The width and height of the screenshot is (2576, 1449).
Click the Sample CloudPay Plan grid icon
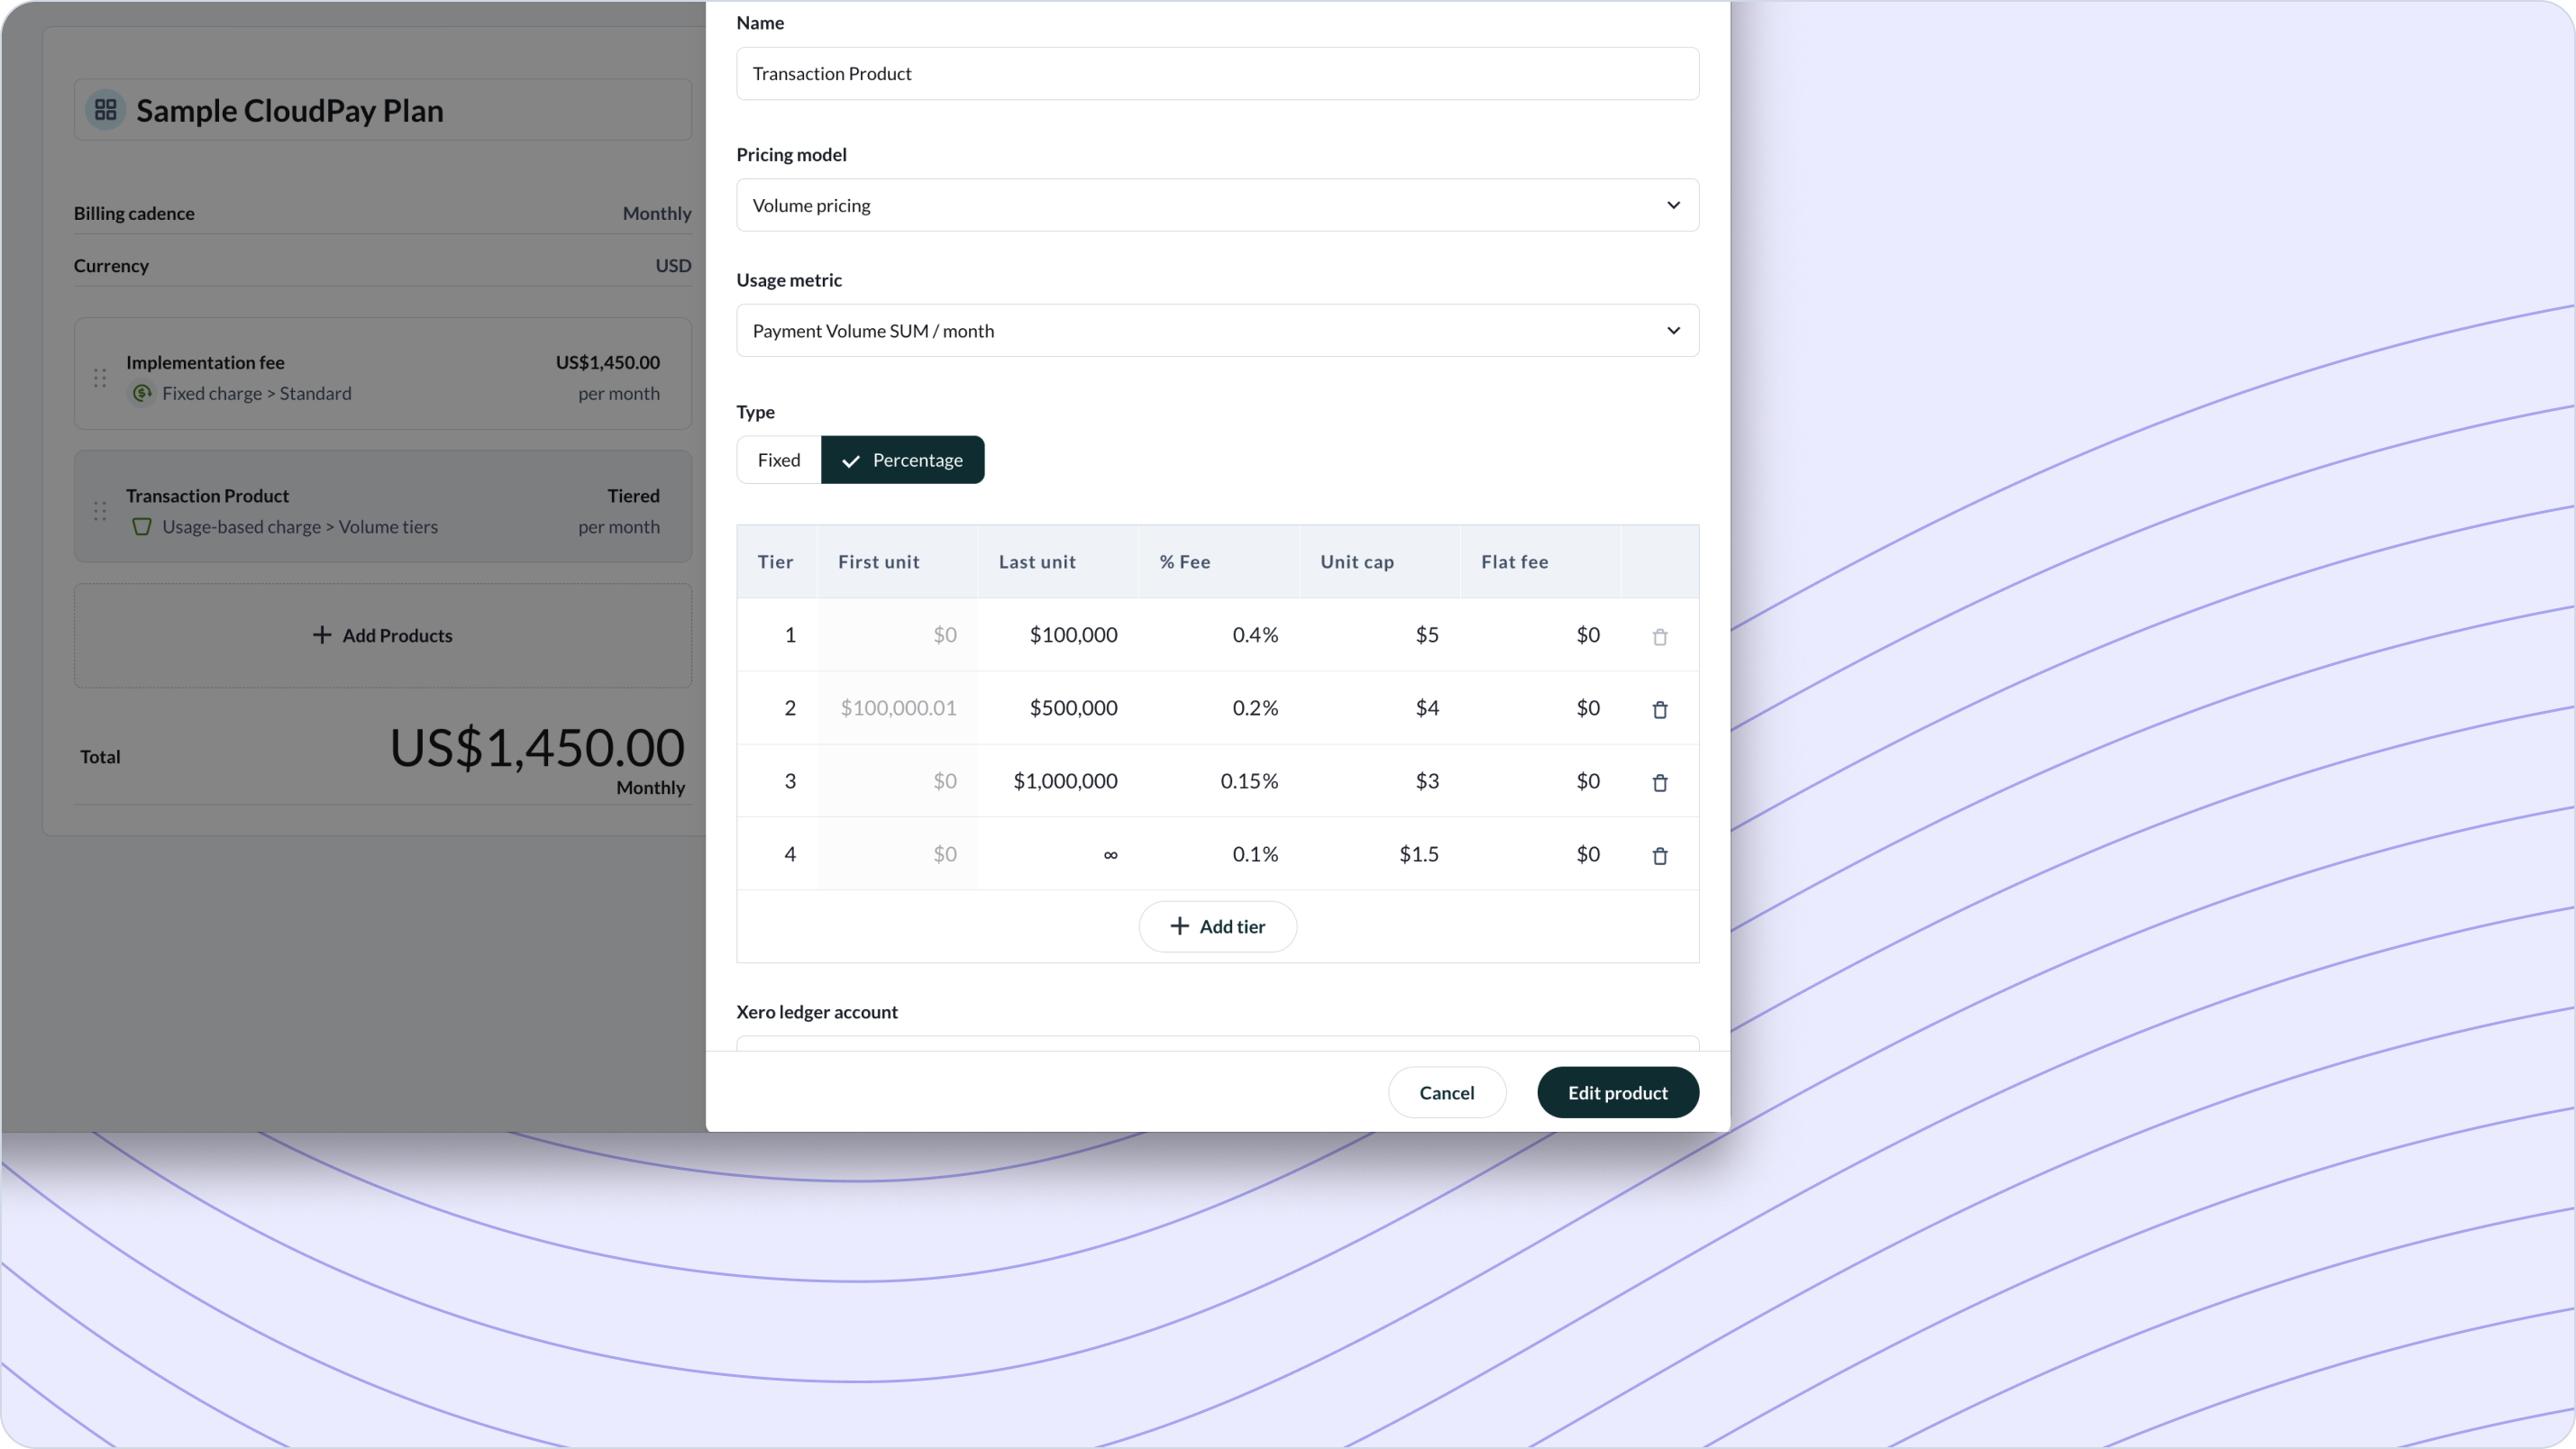[105, 110]
